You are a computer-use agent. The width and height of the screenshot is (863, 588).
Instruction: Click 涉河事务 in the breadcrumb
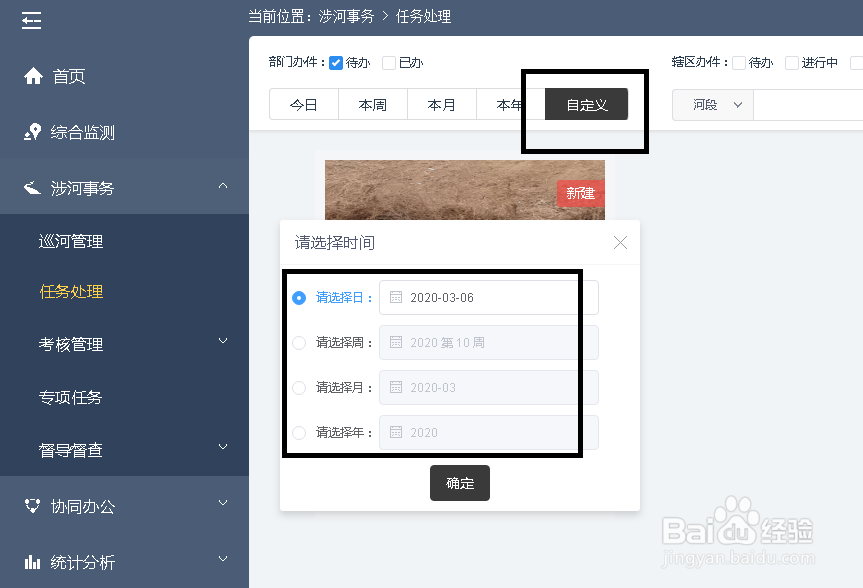click(346, 17)
